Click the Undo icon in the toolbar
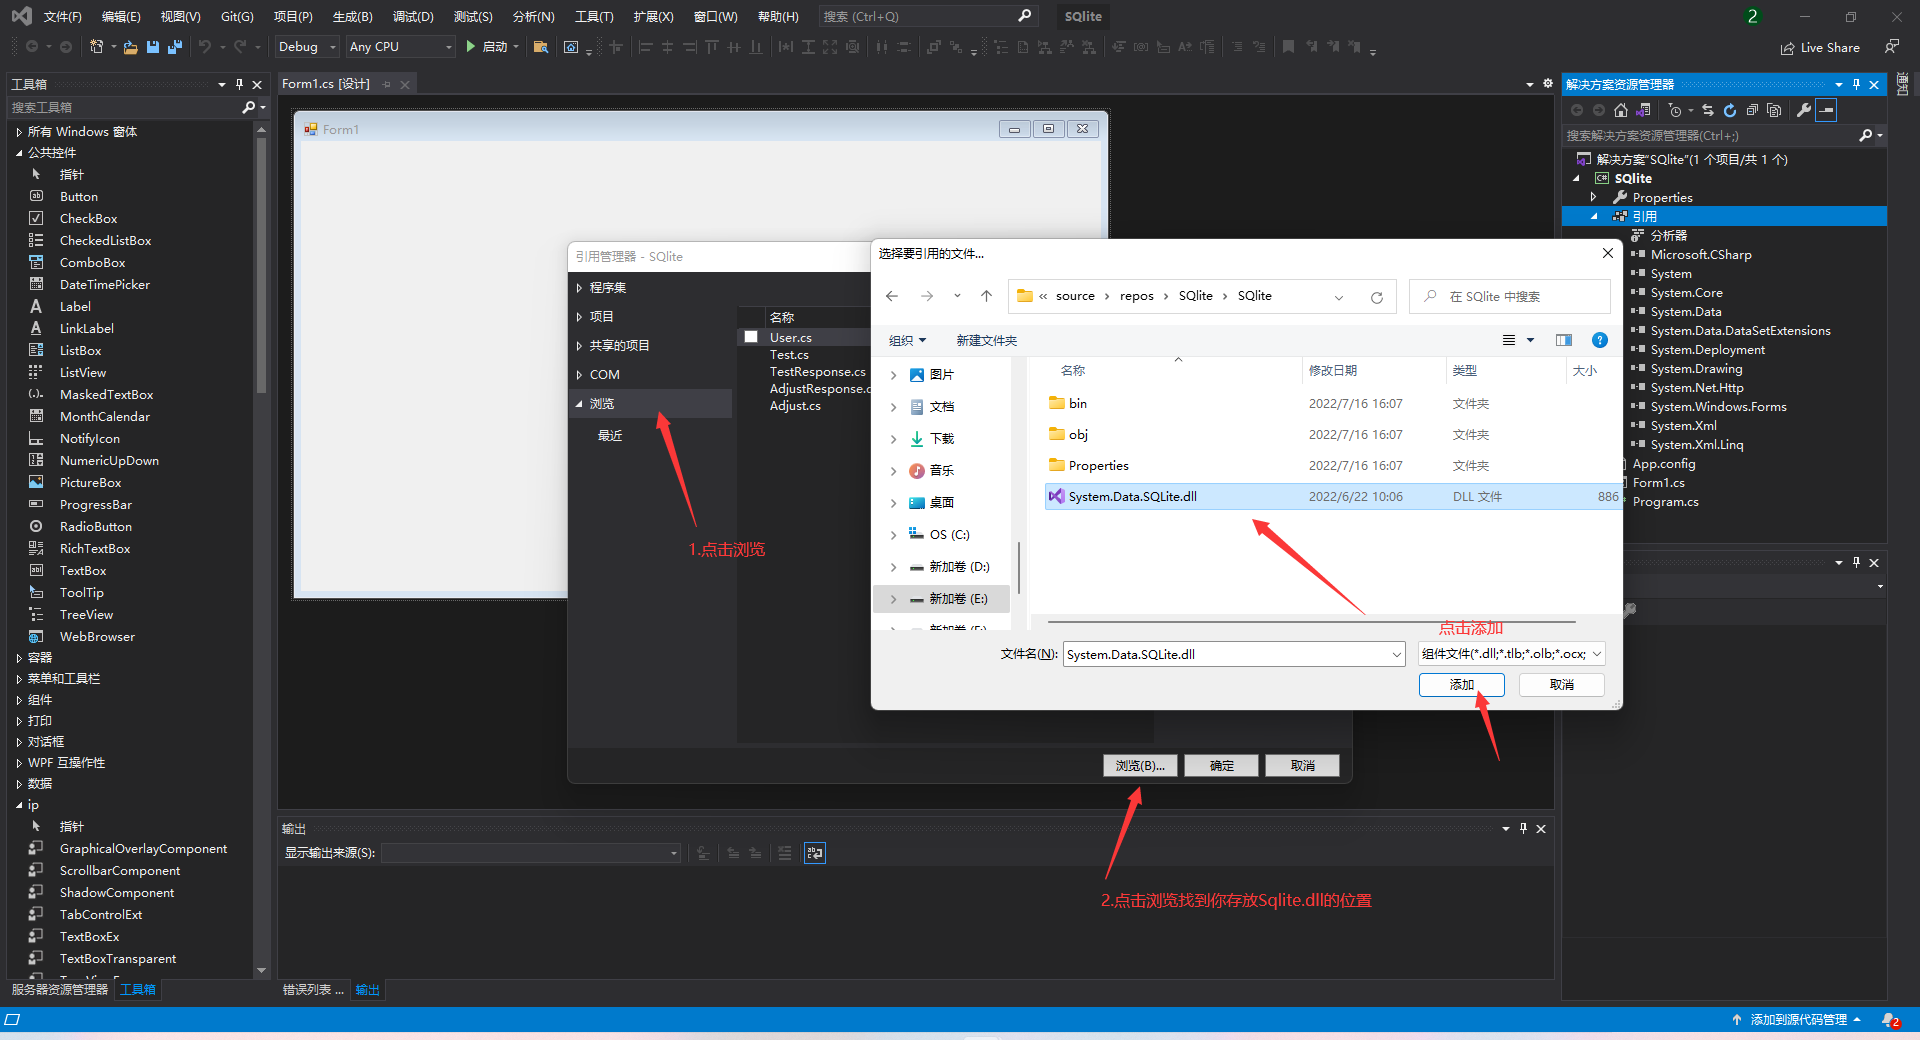Image resolution: width=1920 pixels, height=1040 pixels. [205, 46]
